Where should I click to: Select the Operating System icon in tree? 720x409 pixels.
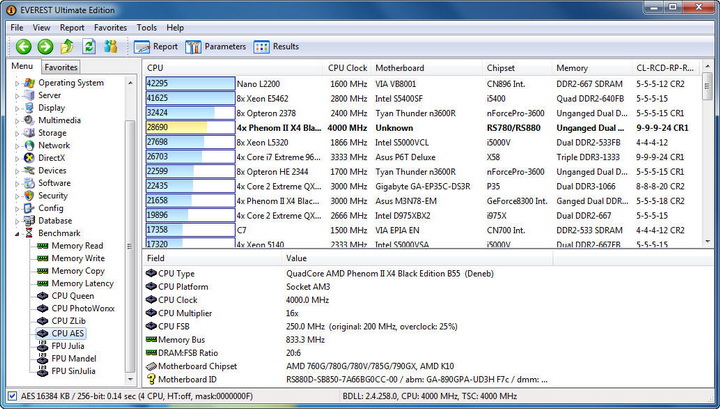29,83
